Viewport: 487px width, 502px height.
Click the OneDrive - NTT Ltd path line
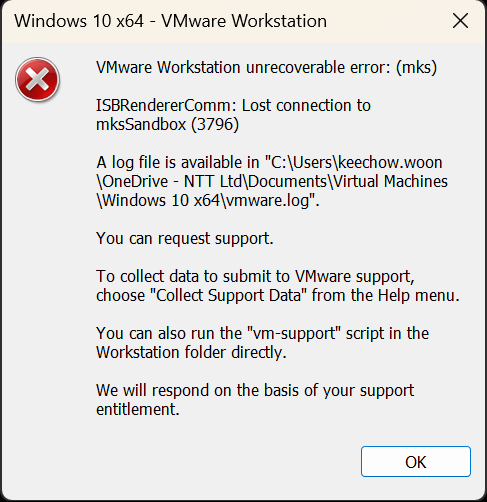pos(272,182)
